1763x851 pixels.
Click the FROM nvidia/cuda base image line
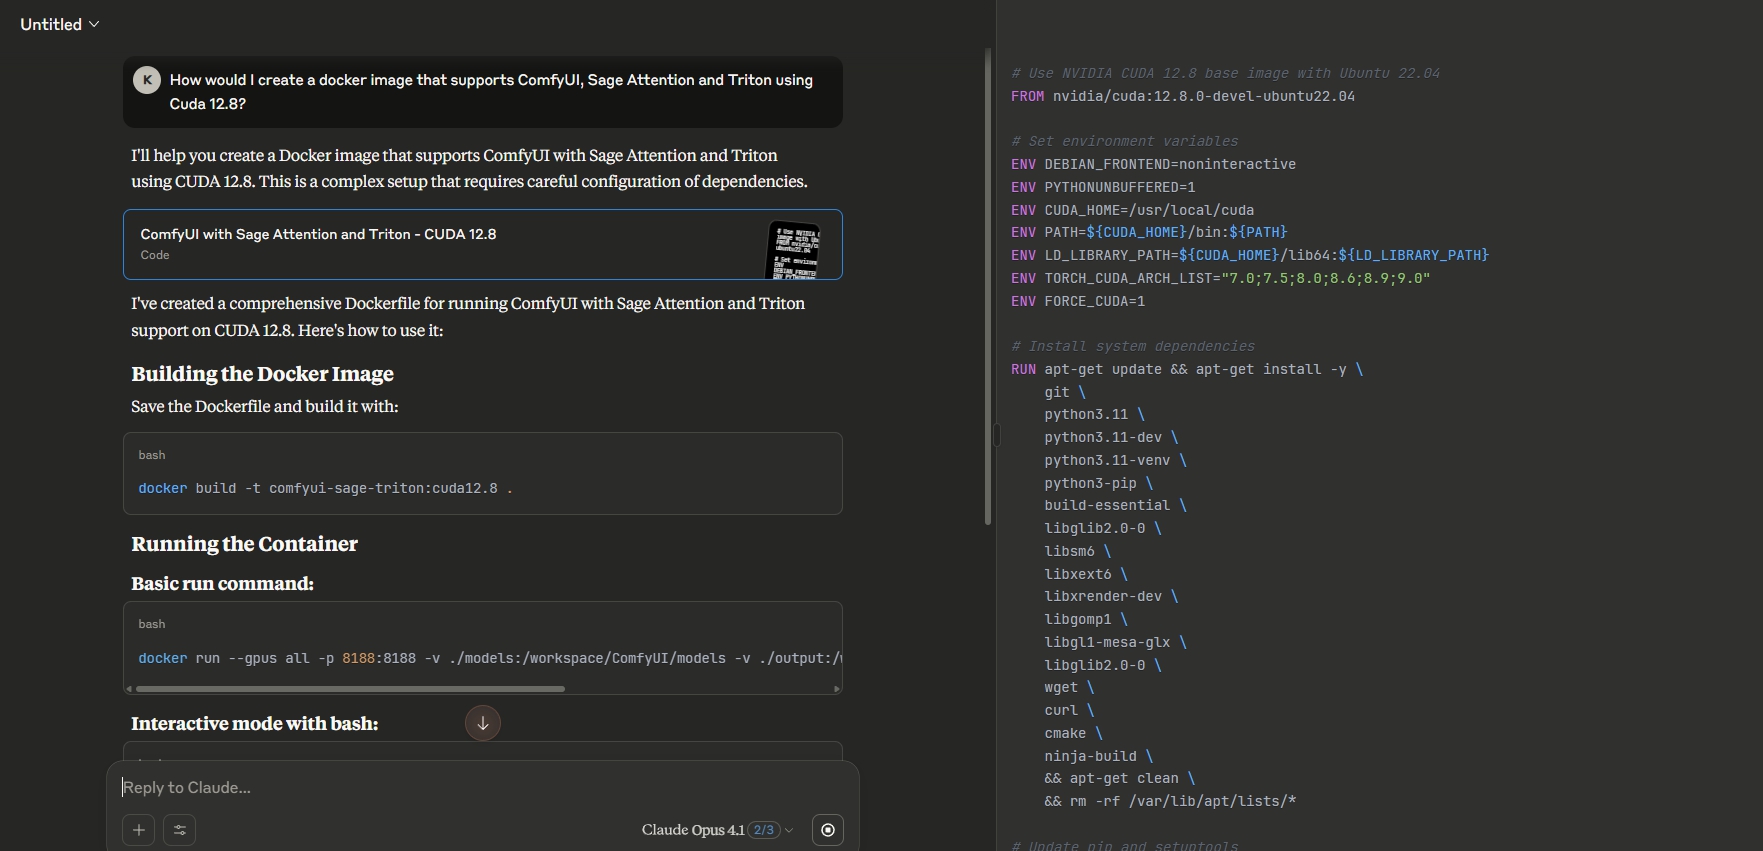pyautogui.click(x=1183, y=97)
